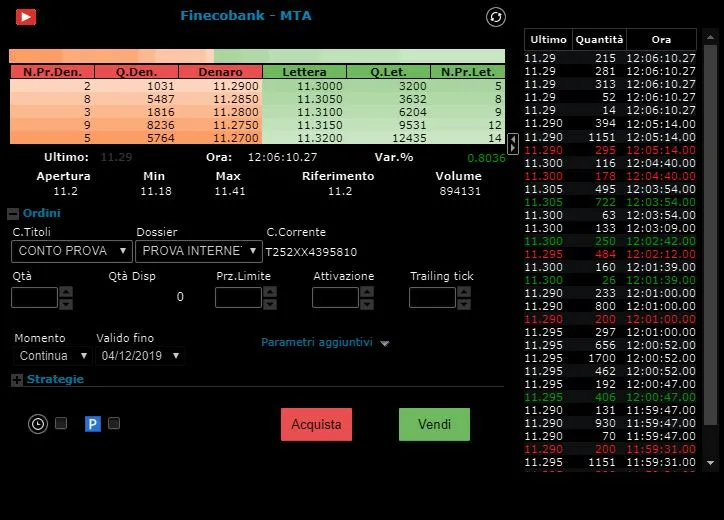Open the Valido fino date dropdown
This screenshot has width=724, height=520.
[x=140, y=356]
